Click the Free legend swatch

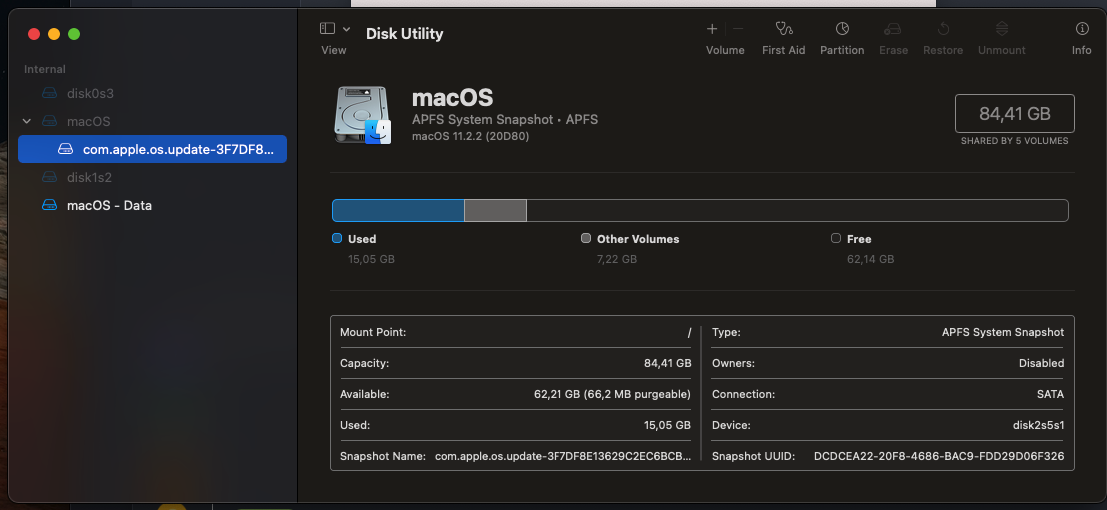coord(836,239)
